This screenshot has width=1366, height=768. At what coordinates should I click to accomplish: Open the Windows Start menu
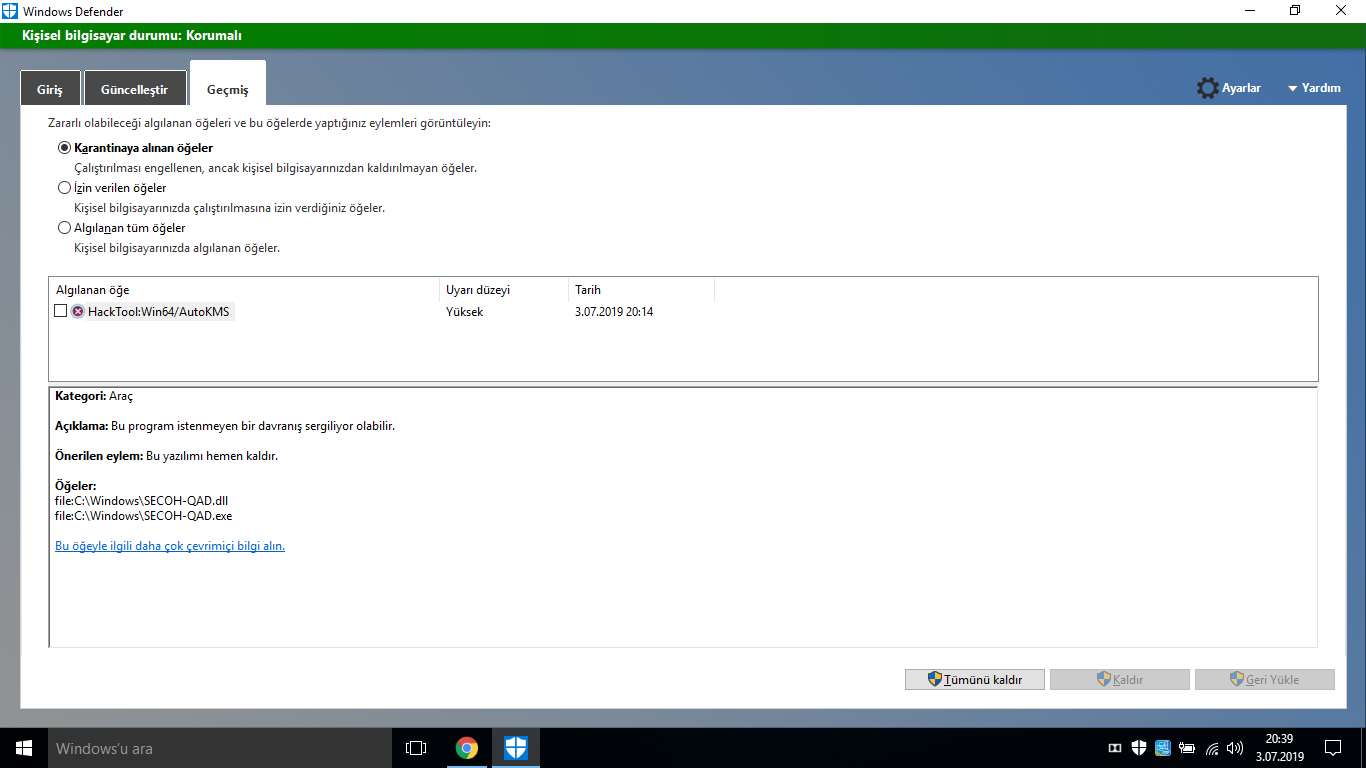(24, 748)
